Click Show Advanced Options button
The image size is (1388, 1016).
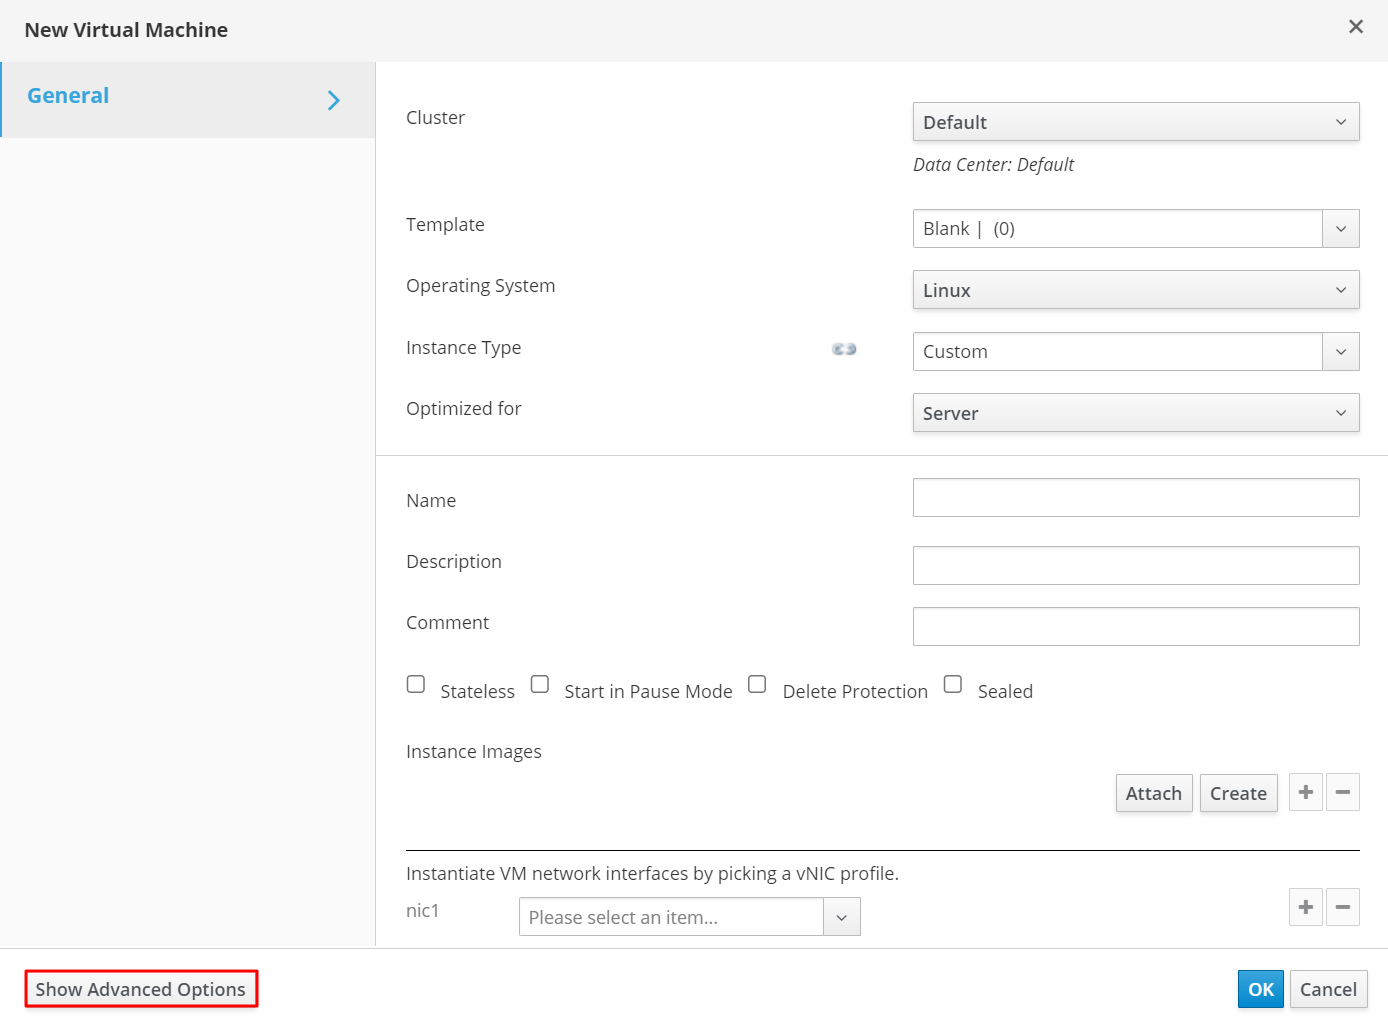[x=141, y=989]
